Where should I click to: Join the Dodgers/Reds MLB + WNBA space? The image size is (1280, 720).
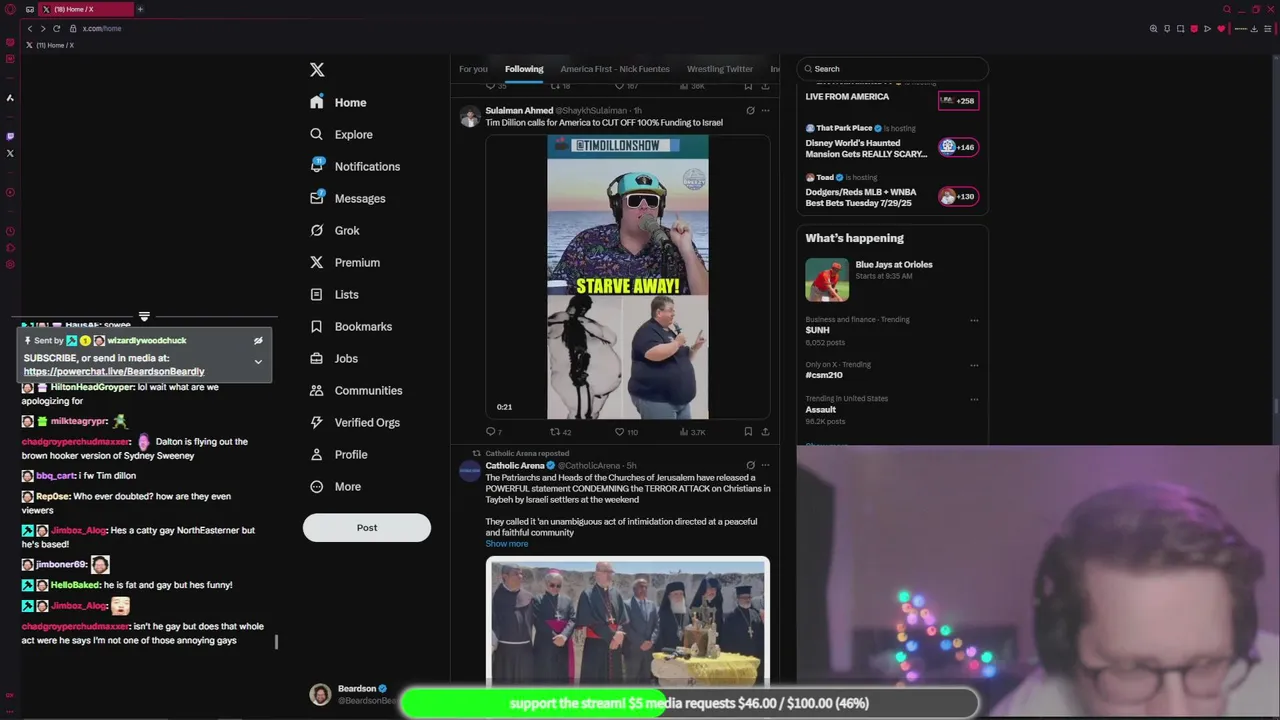pos(958,196)
